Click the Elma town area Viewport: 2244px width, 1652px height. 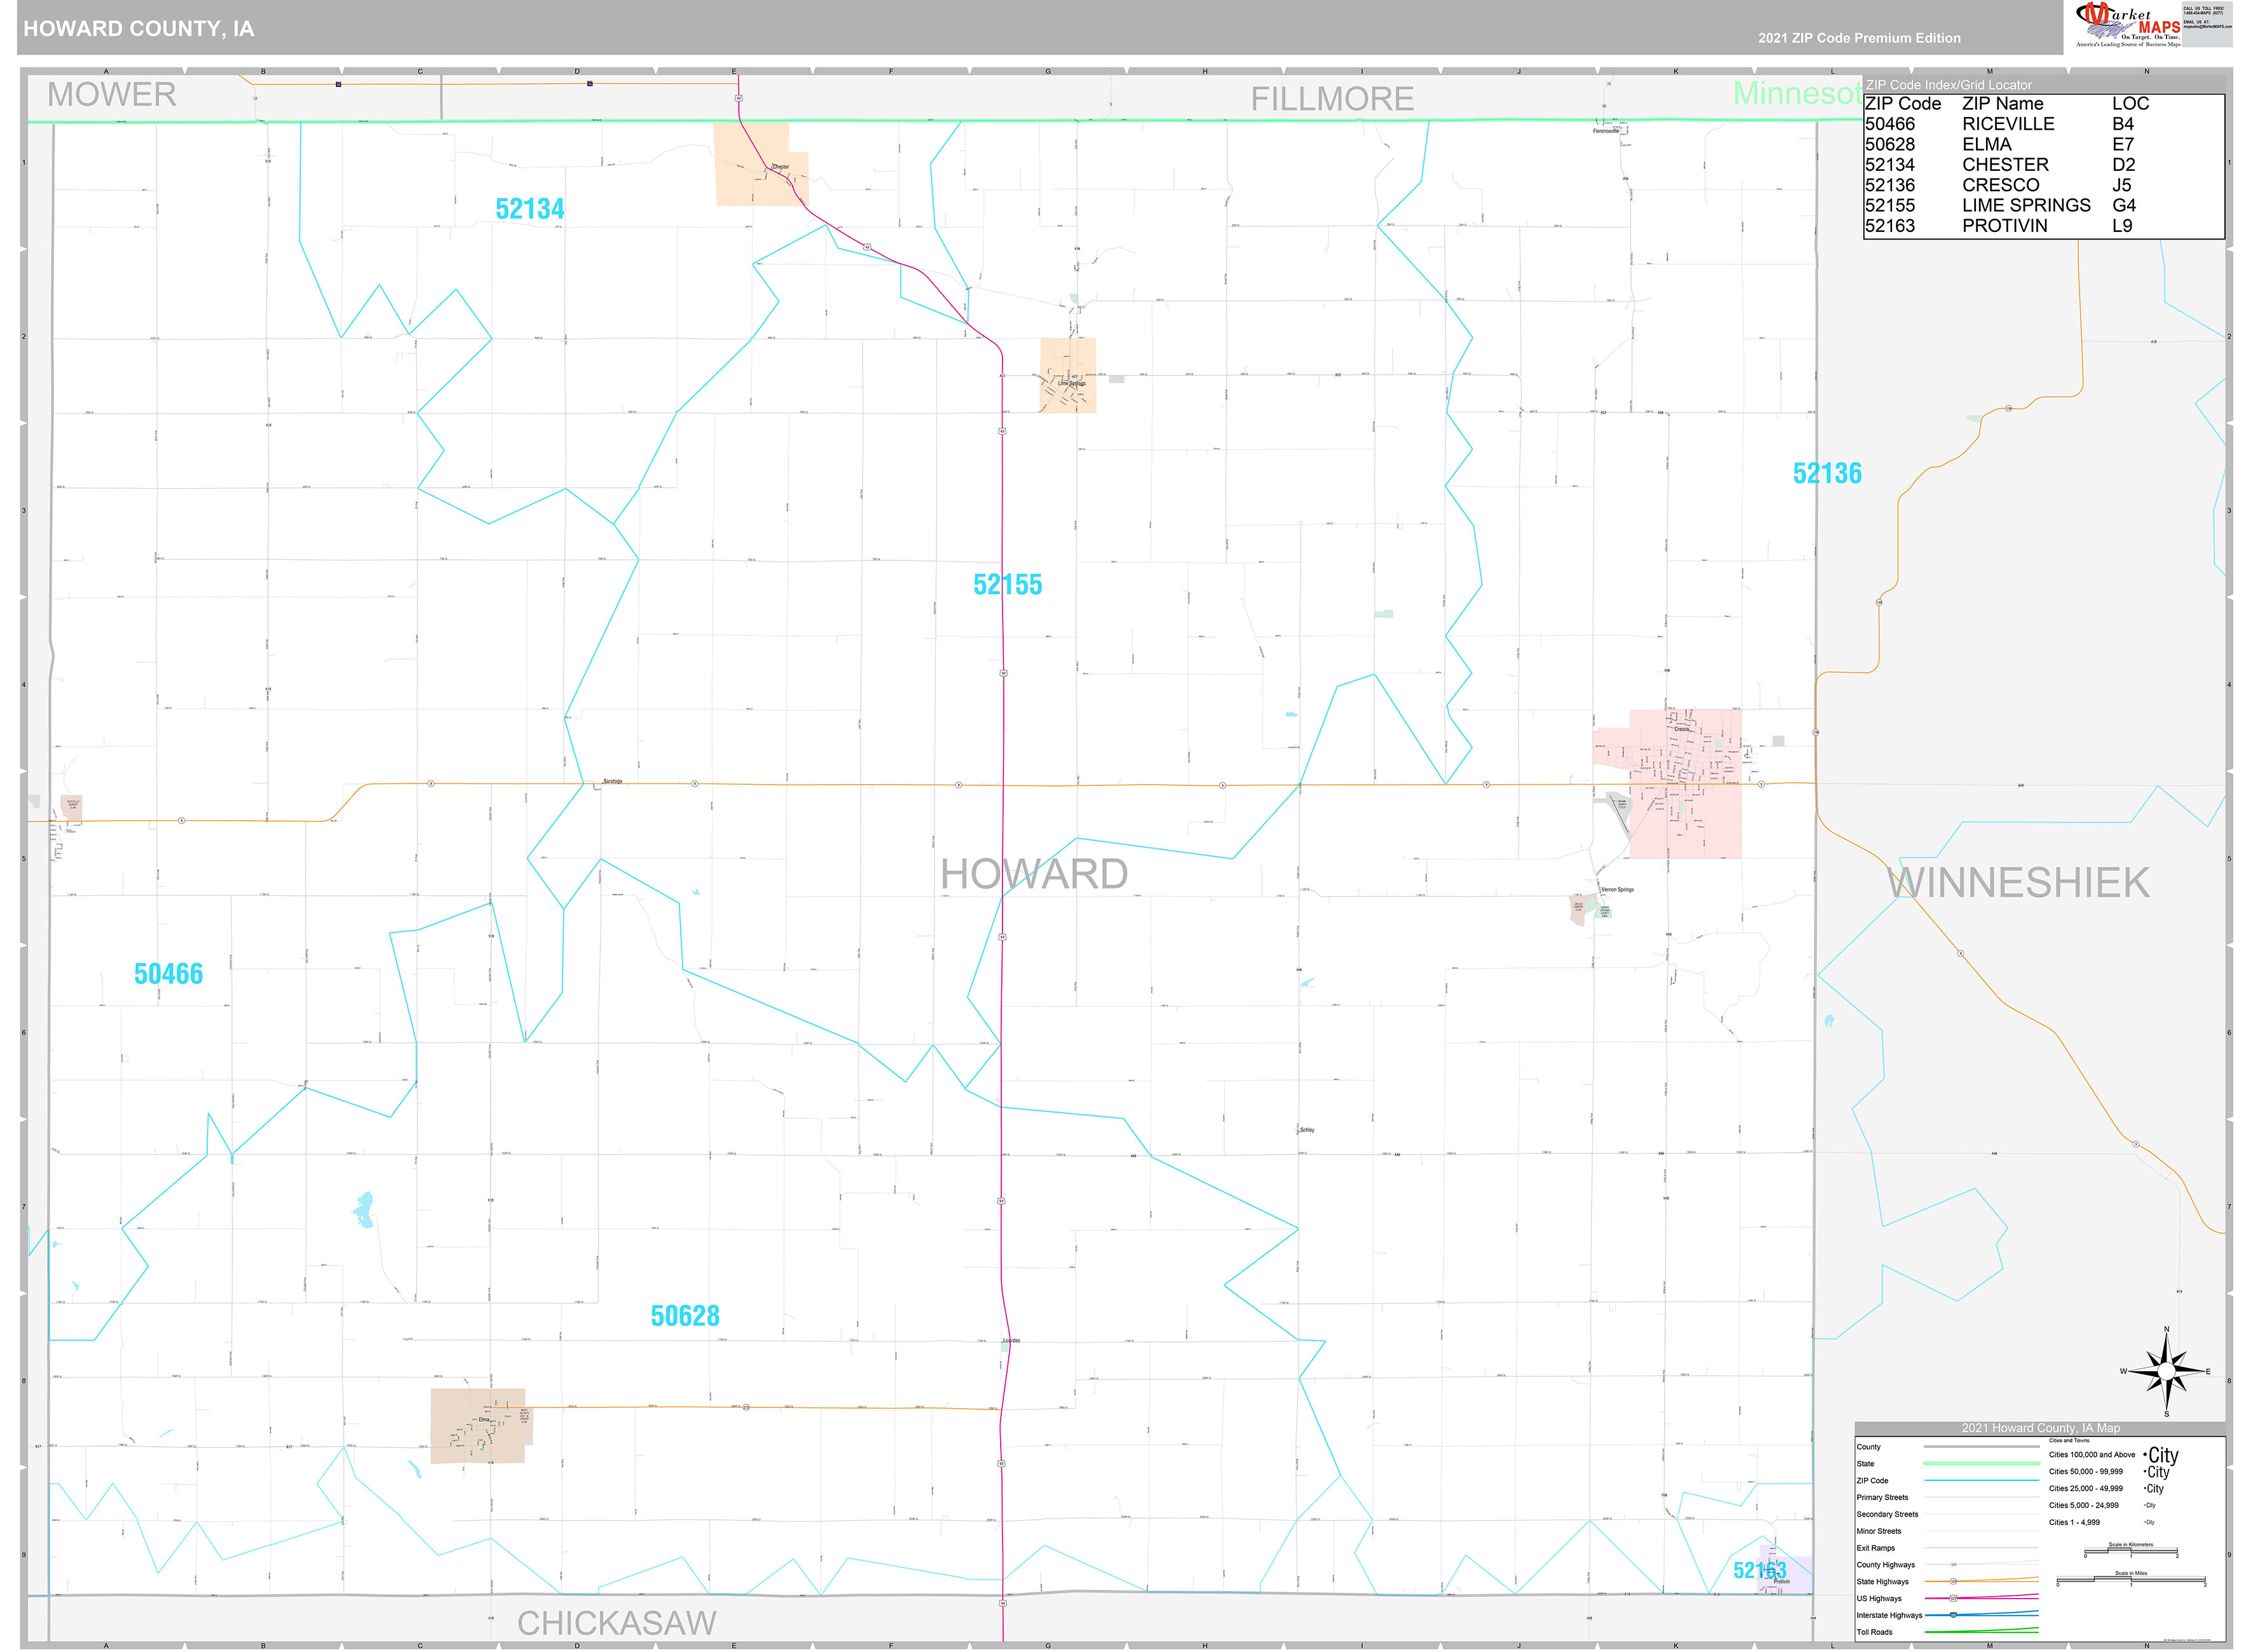(477, 1426)
